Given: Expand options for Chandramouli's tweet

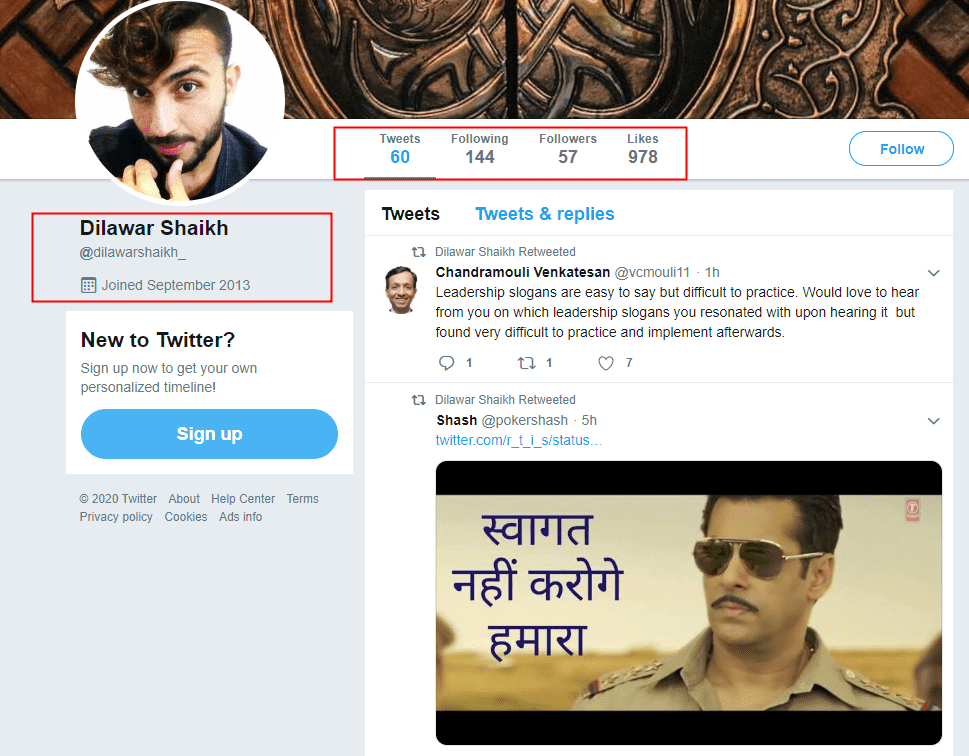Looking at the screenshot, I should click(x=934, y=273).
